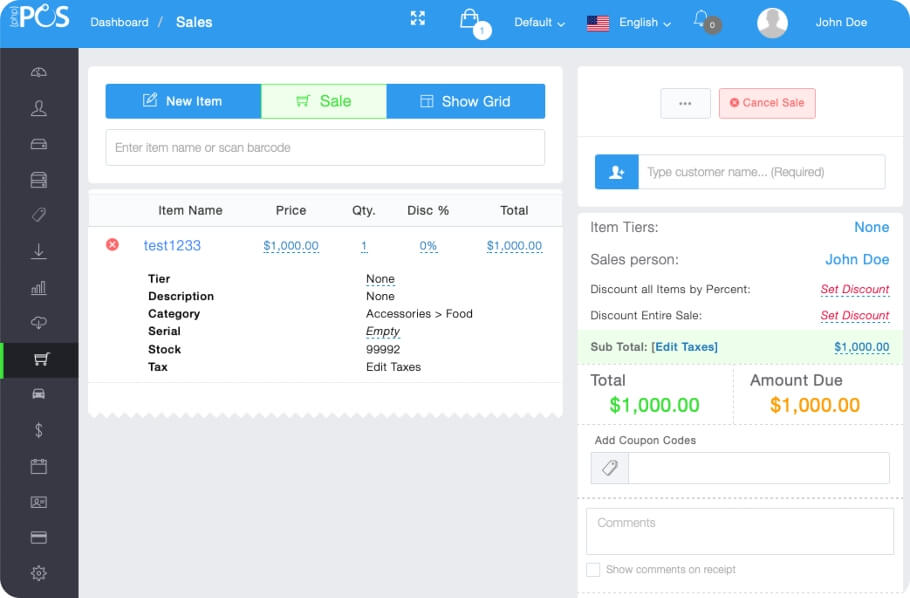Open the customers person icon in sidebar
910x598 pixels.
[39, 108]
